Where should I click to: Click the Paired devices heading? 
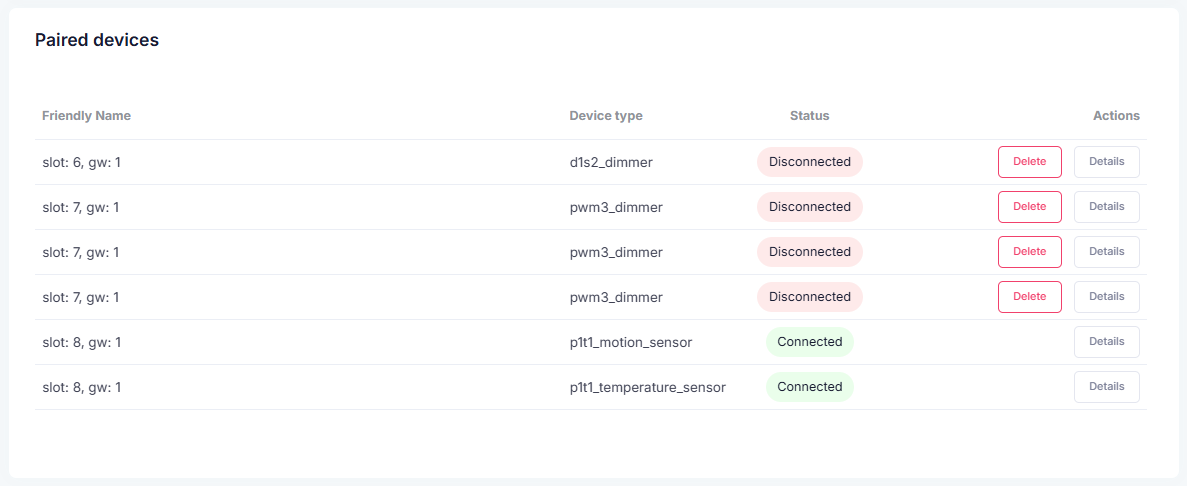pyautogui.click(x=97, y=40)
